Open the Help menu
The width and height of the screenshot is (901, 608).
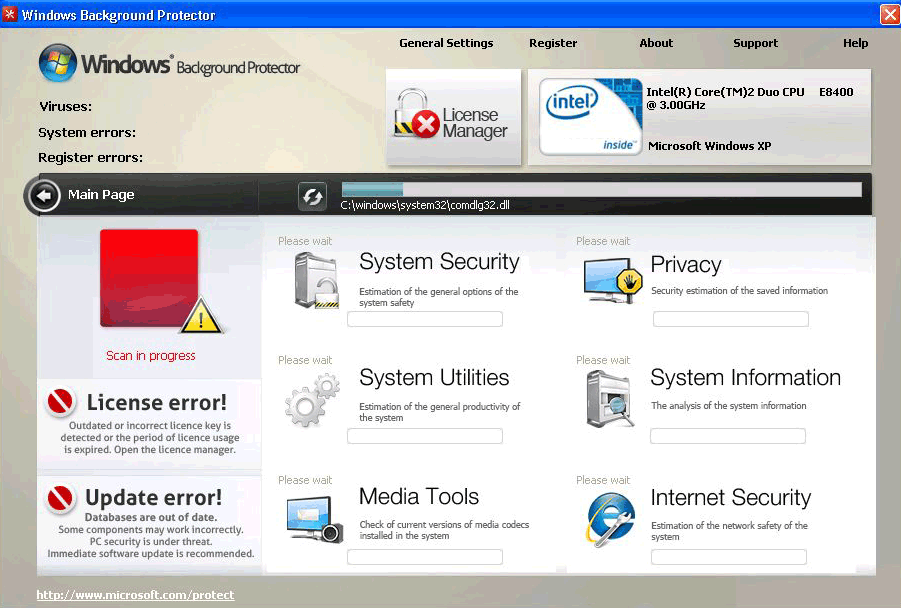tap(855, 43)
